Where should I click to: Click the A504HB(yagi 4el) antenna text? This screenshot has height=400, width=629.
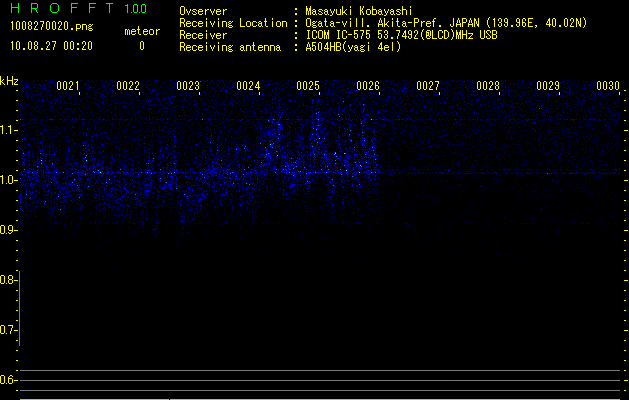click(x=353, y=47)
